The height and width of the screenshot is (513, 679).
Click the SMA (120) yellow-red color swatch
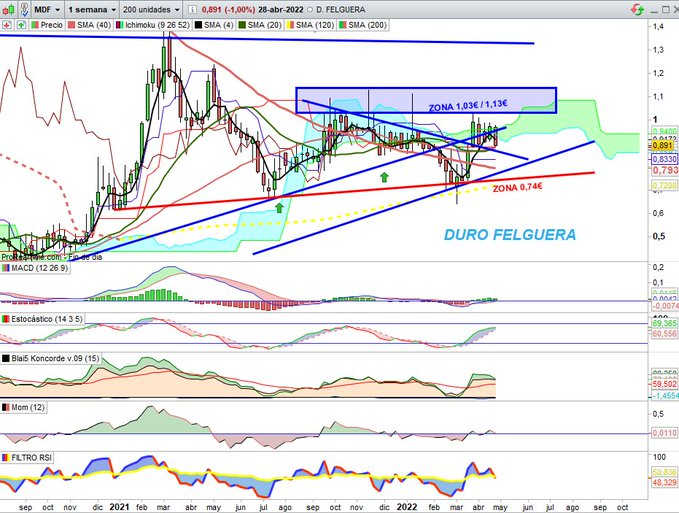click(291, 25)
